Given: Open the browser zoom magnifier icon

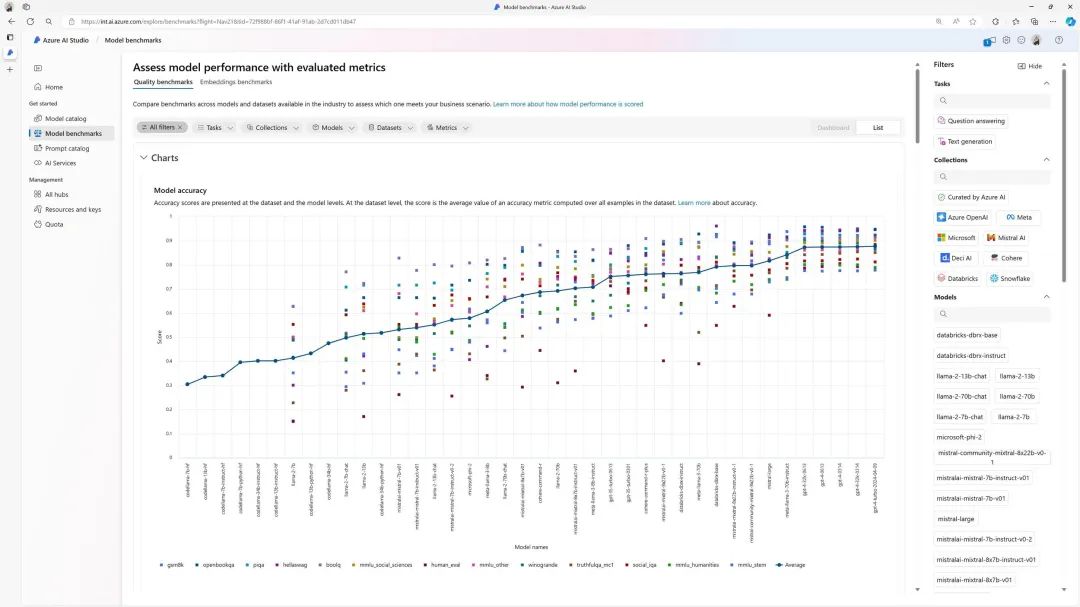Looking at the screenshot, I should point(939,21).
